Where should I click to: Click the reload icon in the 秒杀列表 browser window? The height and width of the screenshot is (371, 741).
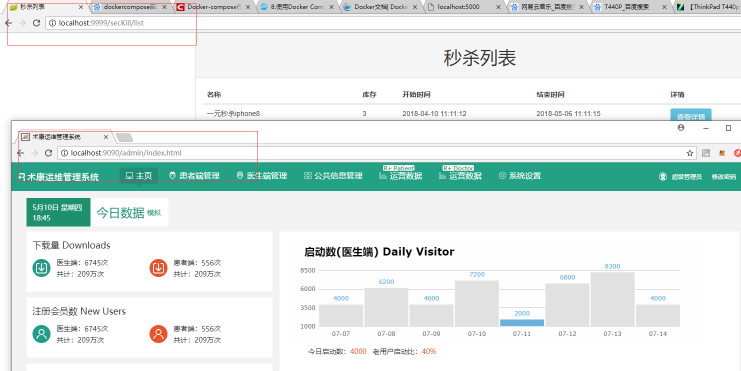click(x=36, y=23)
